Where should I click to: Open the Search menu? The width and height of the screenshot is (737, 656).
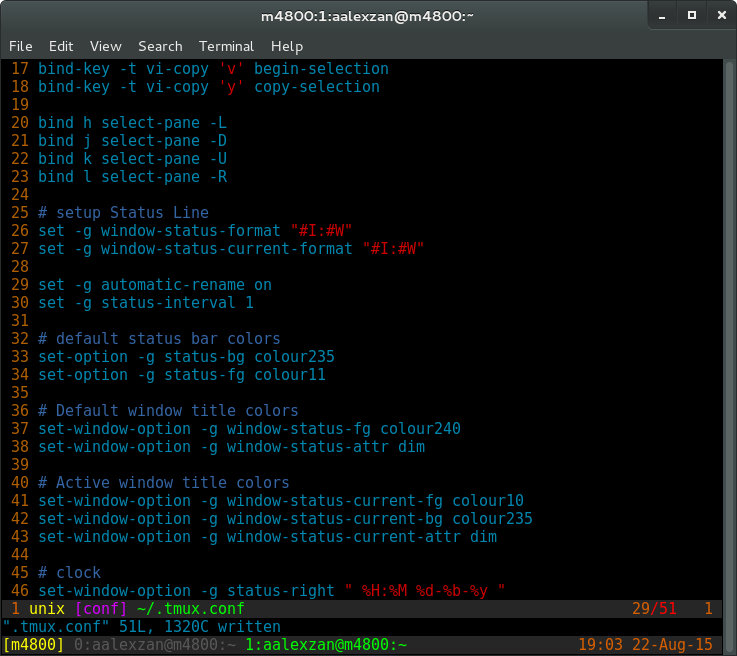160,46
